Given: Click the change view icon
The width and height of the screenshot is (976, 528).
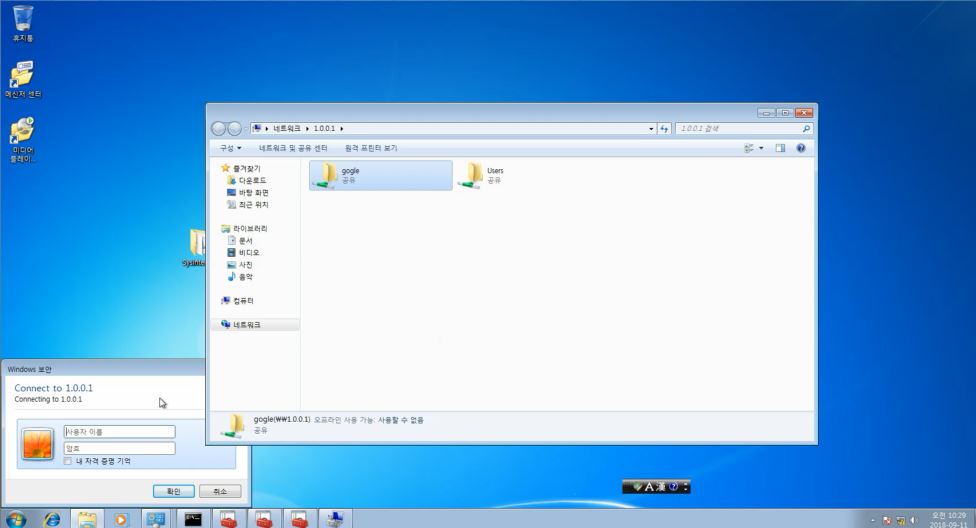Looking at the screenshot, I should [x=749, y=148].
